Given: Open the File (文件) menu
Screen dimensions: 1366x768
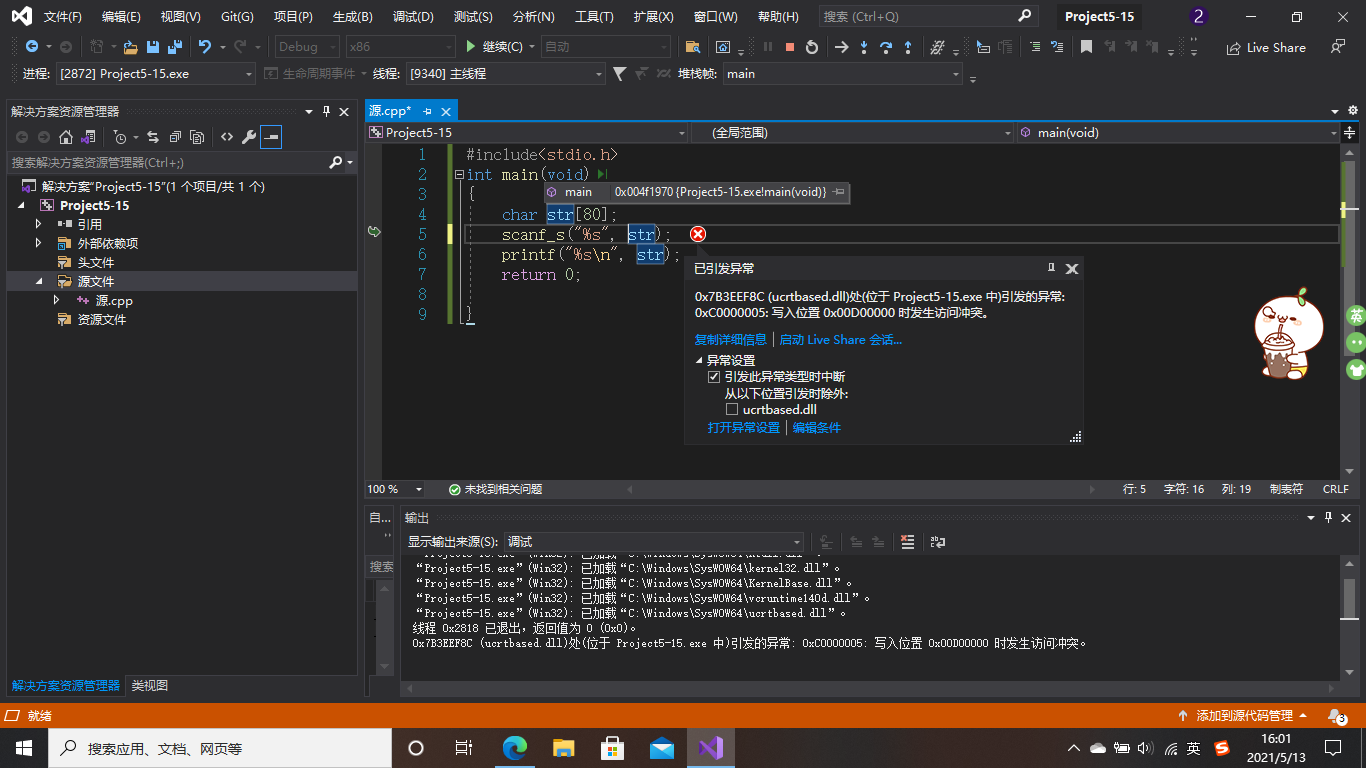Looking at the screenshot, I should coord(62,17).
